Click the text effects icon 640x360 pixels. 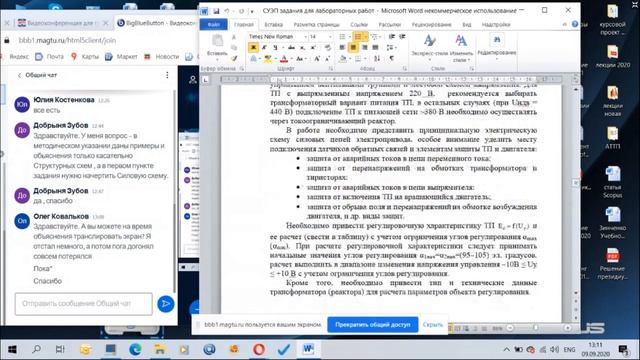point(253,59)
